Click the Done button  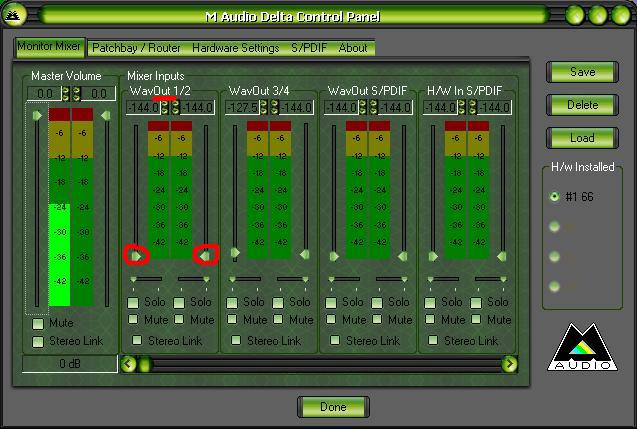point(333,407)
